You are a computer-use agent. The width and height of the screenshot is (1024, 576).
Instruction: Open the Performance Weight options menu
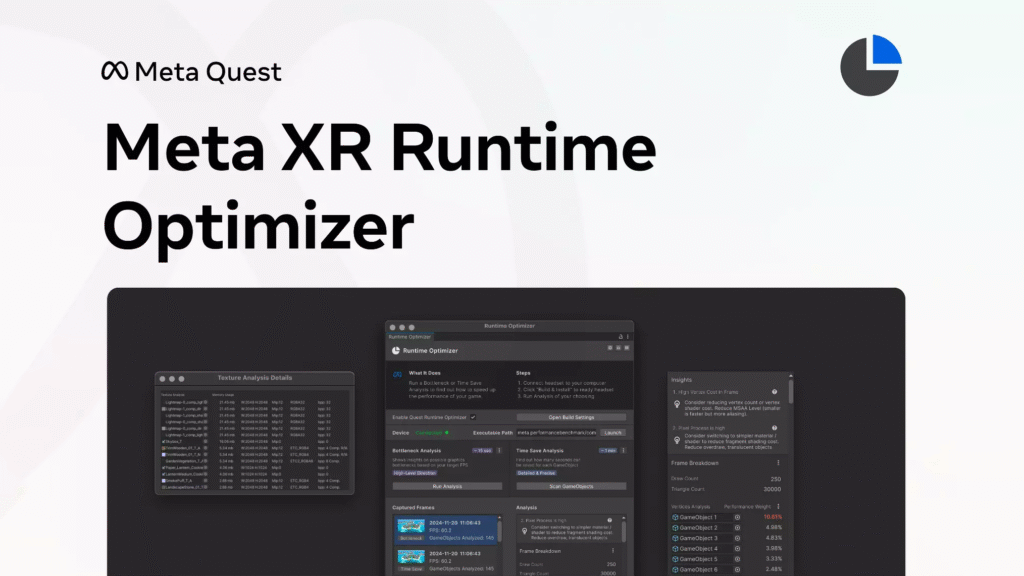(779, 505)
